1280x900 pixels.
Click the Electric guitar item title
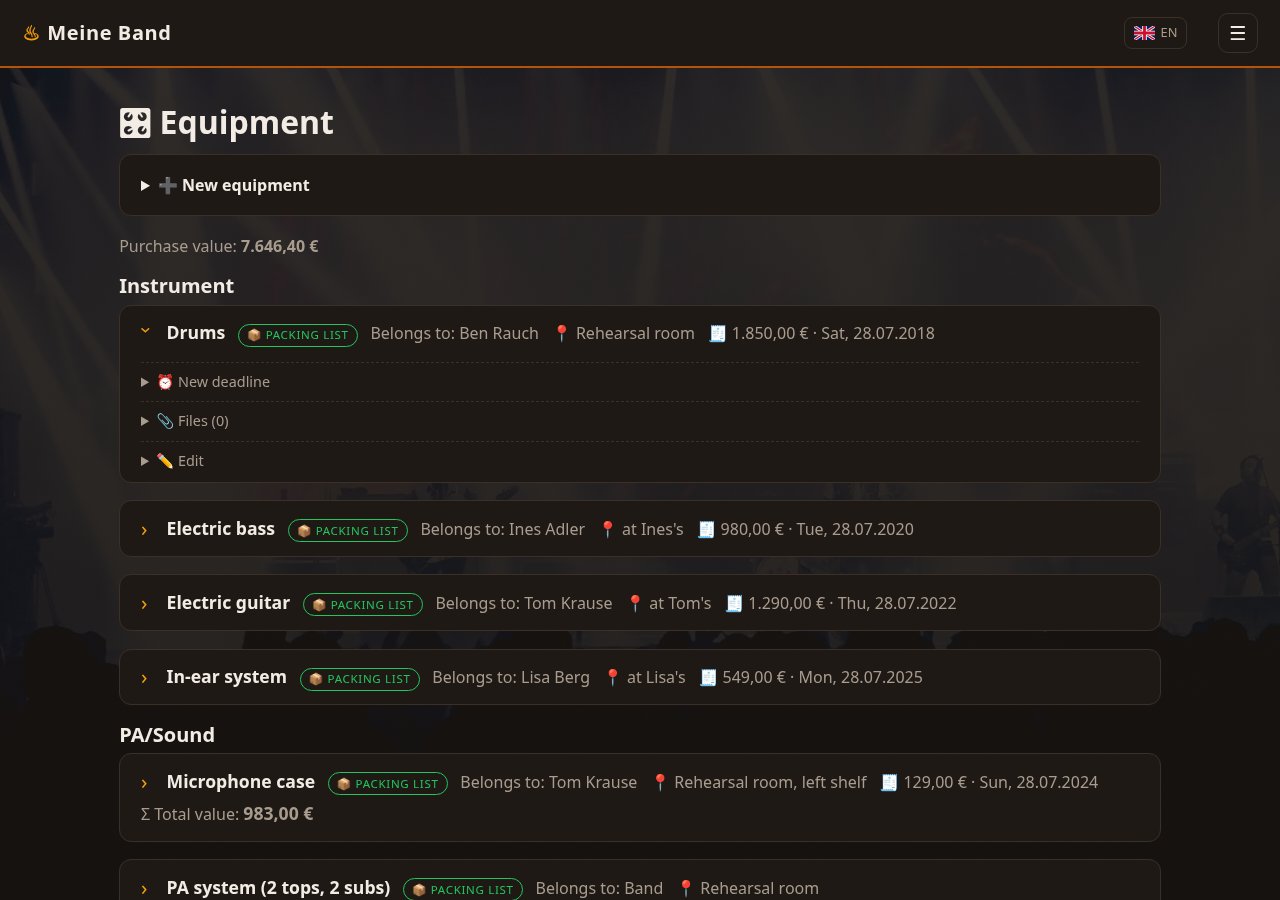[228, 603]
